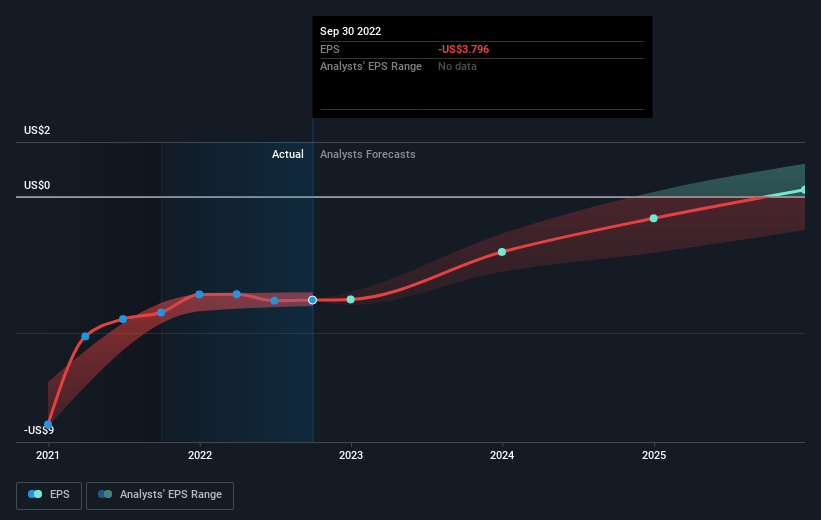
Task: Click the EPS data point at 2022
Action: (x=199, y=294)
